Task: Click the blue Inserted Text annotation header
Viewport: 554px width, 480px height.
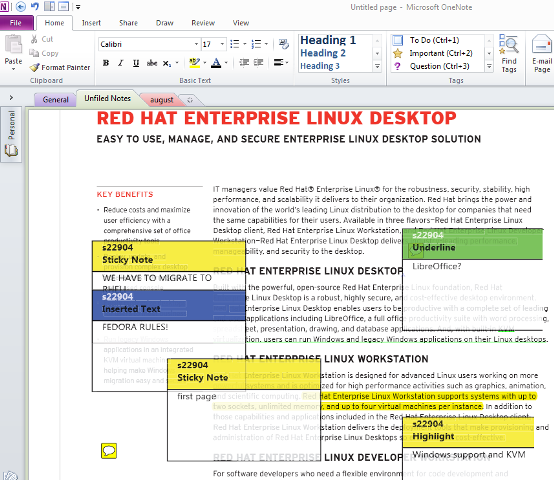Action: (169, 305)
